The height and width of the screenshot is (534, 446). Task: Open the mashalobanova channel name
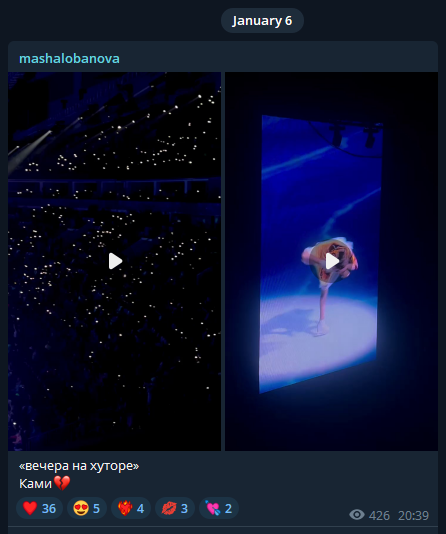click(69, 59)
